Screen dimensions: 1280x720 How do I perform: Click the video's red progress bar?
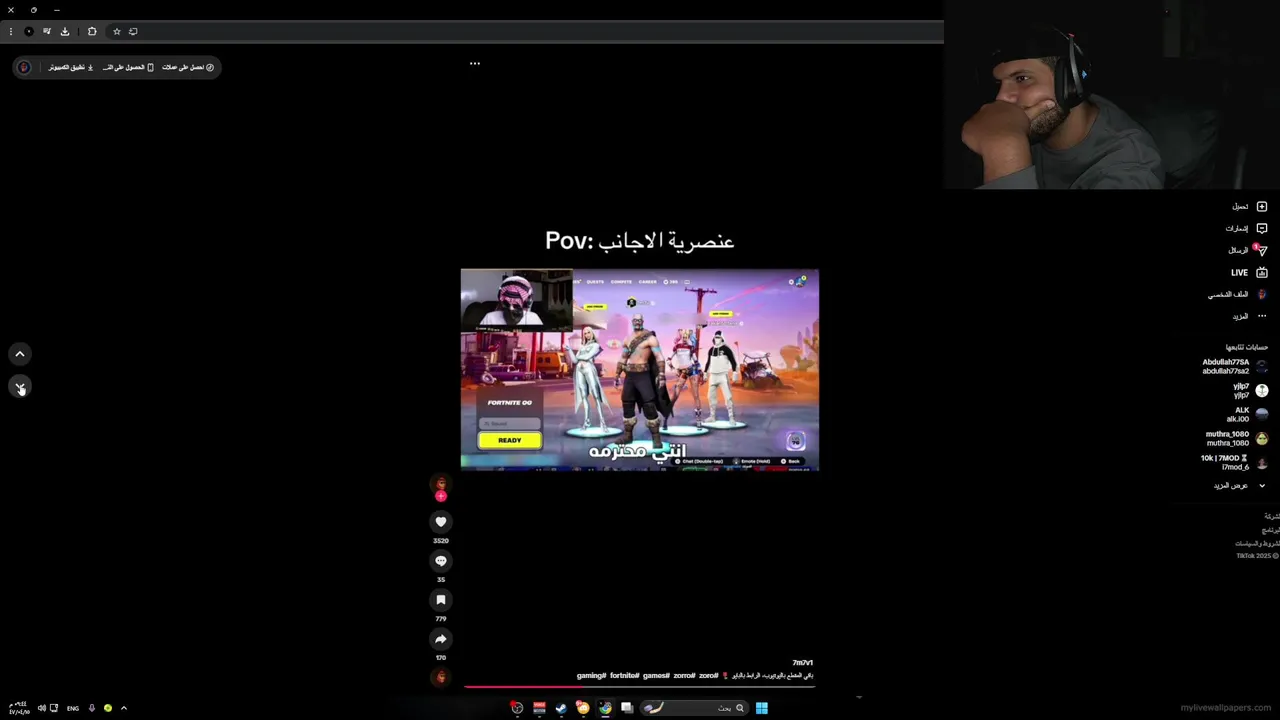coord(640,686)
